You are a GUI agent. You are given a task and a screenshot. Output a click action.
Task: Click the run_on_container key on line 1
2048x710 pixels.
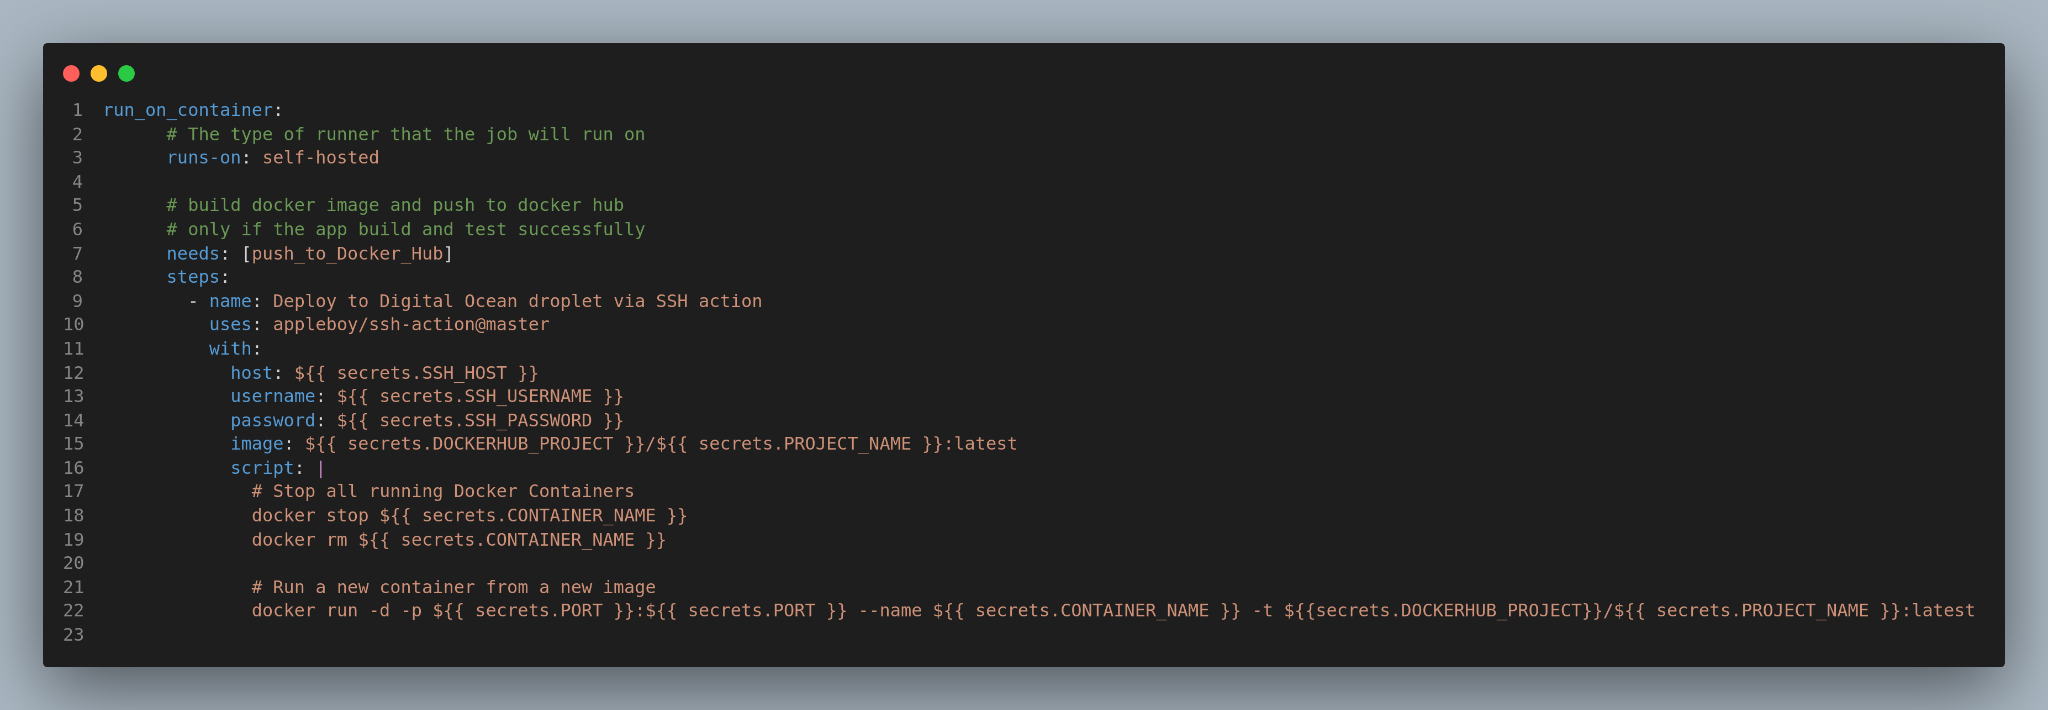coord(188,110)
